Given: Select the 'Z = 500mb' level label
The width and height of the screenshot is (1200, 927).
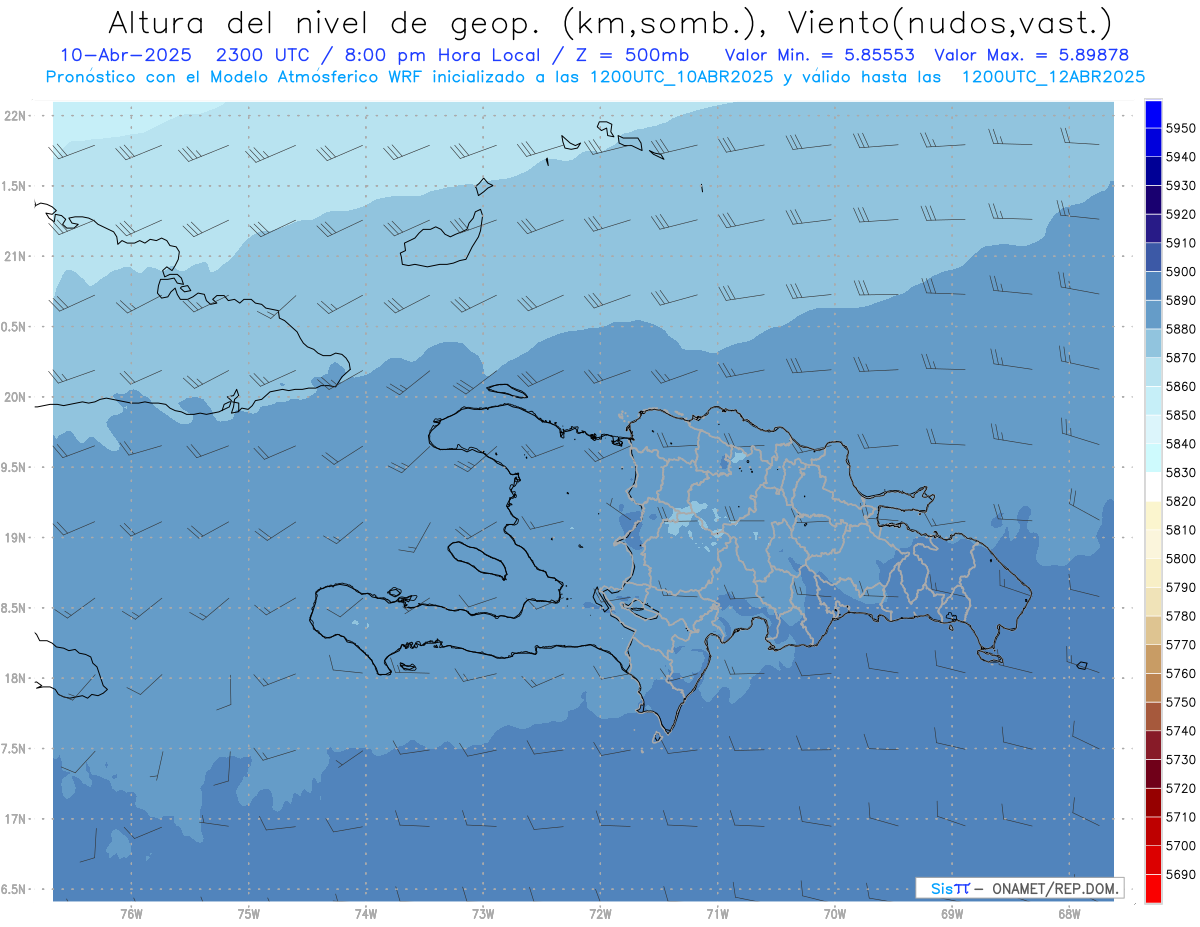Looking at the screenshot, I should pyautogui.click(x=634, y=55).
